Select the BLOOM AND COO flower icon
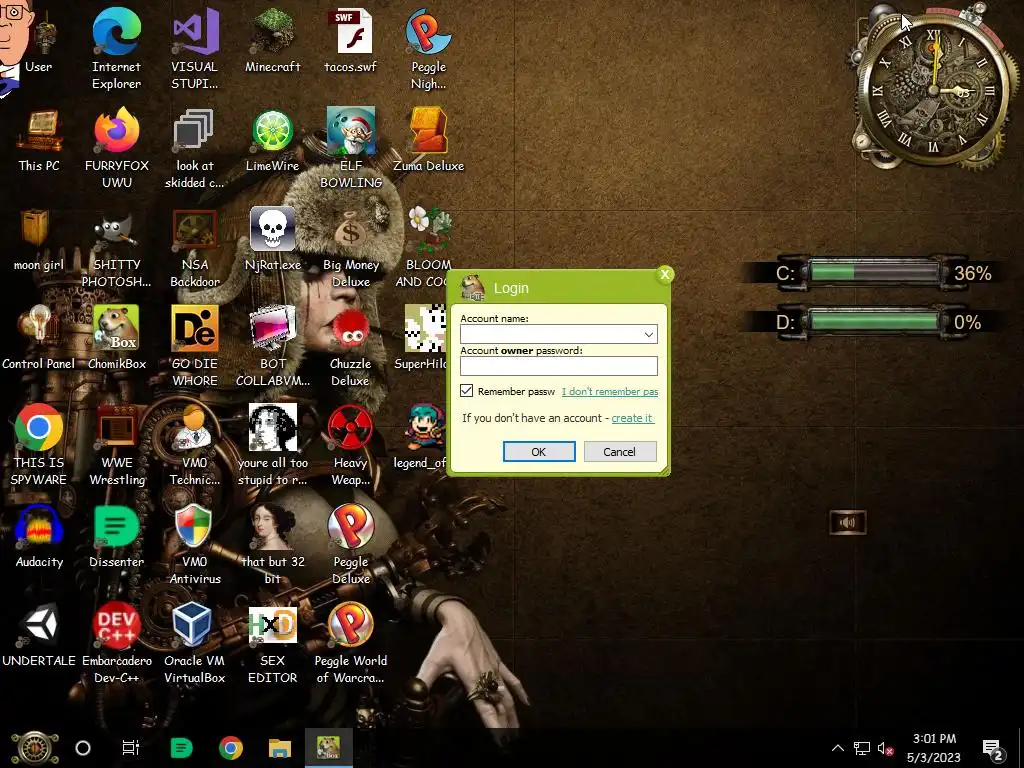 427,247
